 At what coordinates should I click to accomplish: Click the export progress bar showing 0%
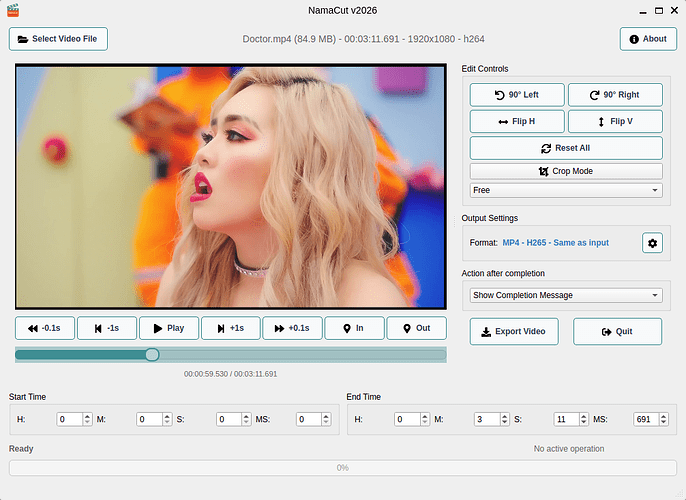(343, 468)
